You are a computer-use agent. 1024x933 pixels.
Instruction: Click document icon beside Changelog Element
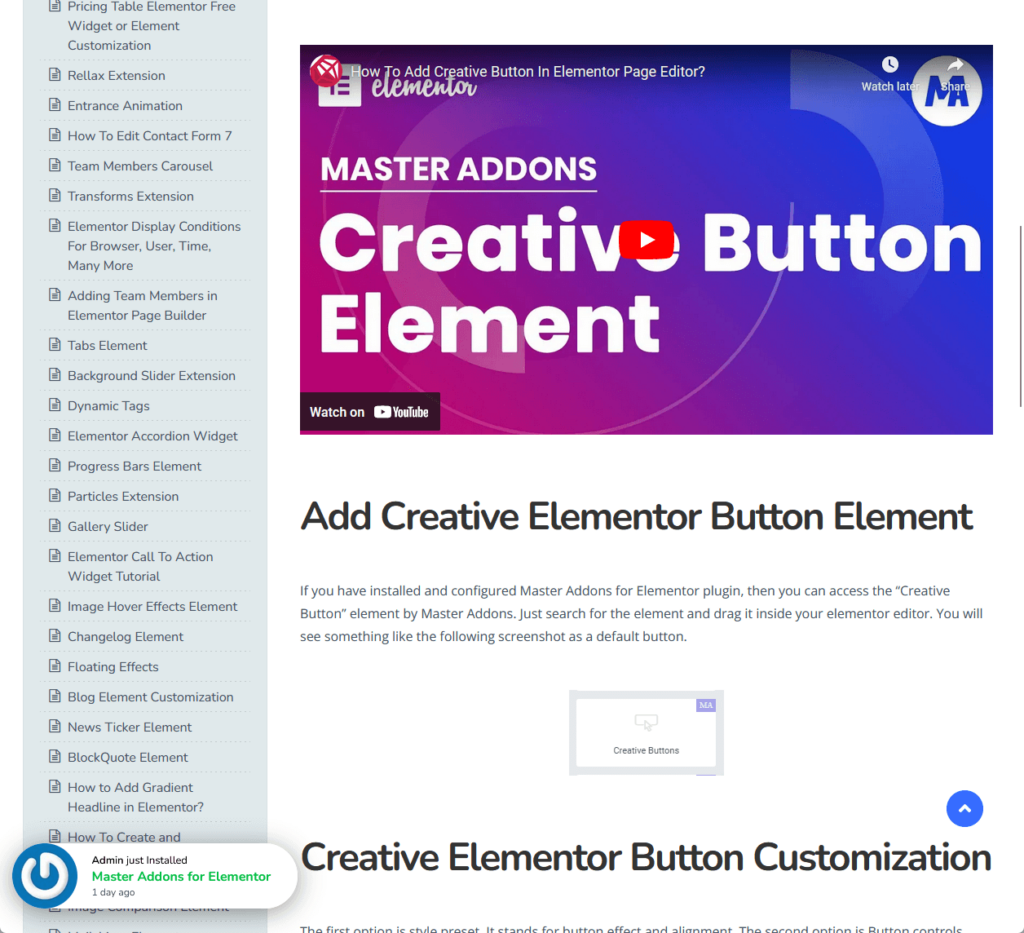click(x=55, y=635)
